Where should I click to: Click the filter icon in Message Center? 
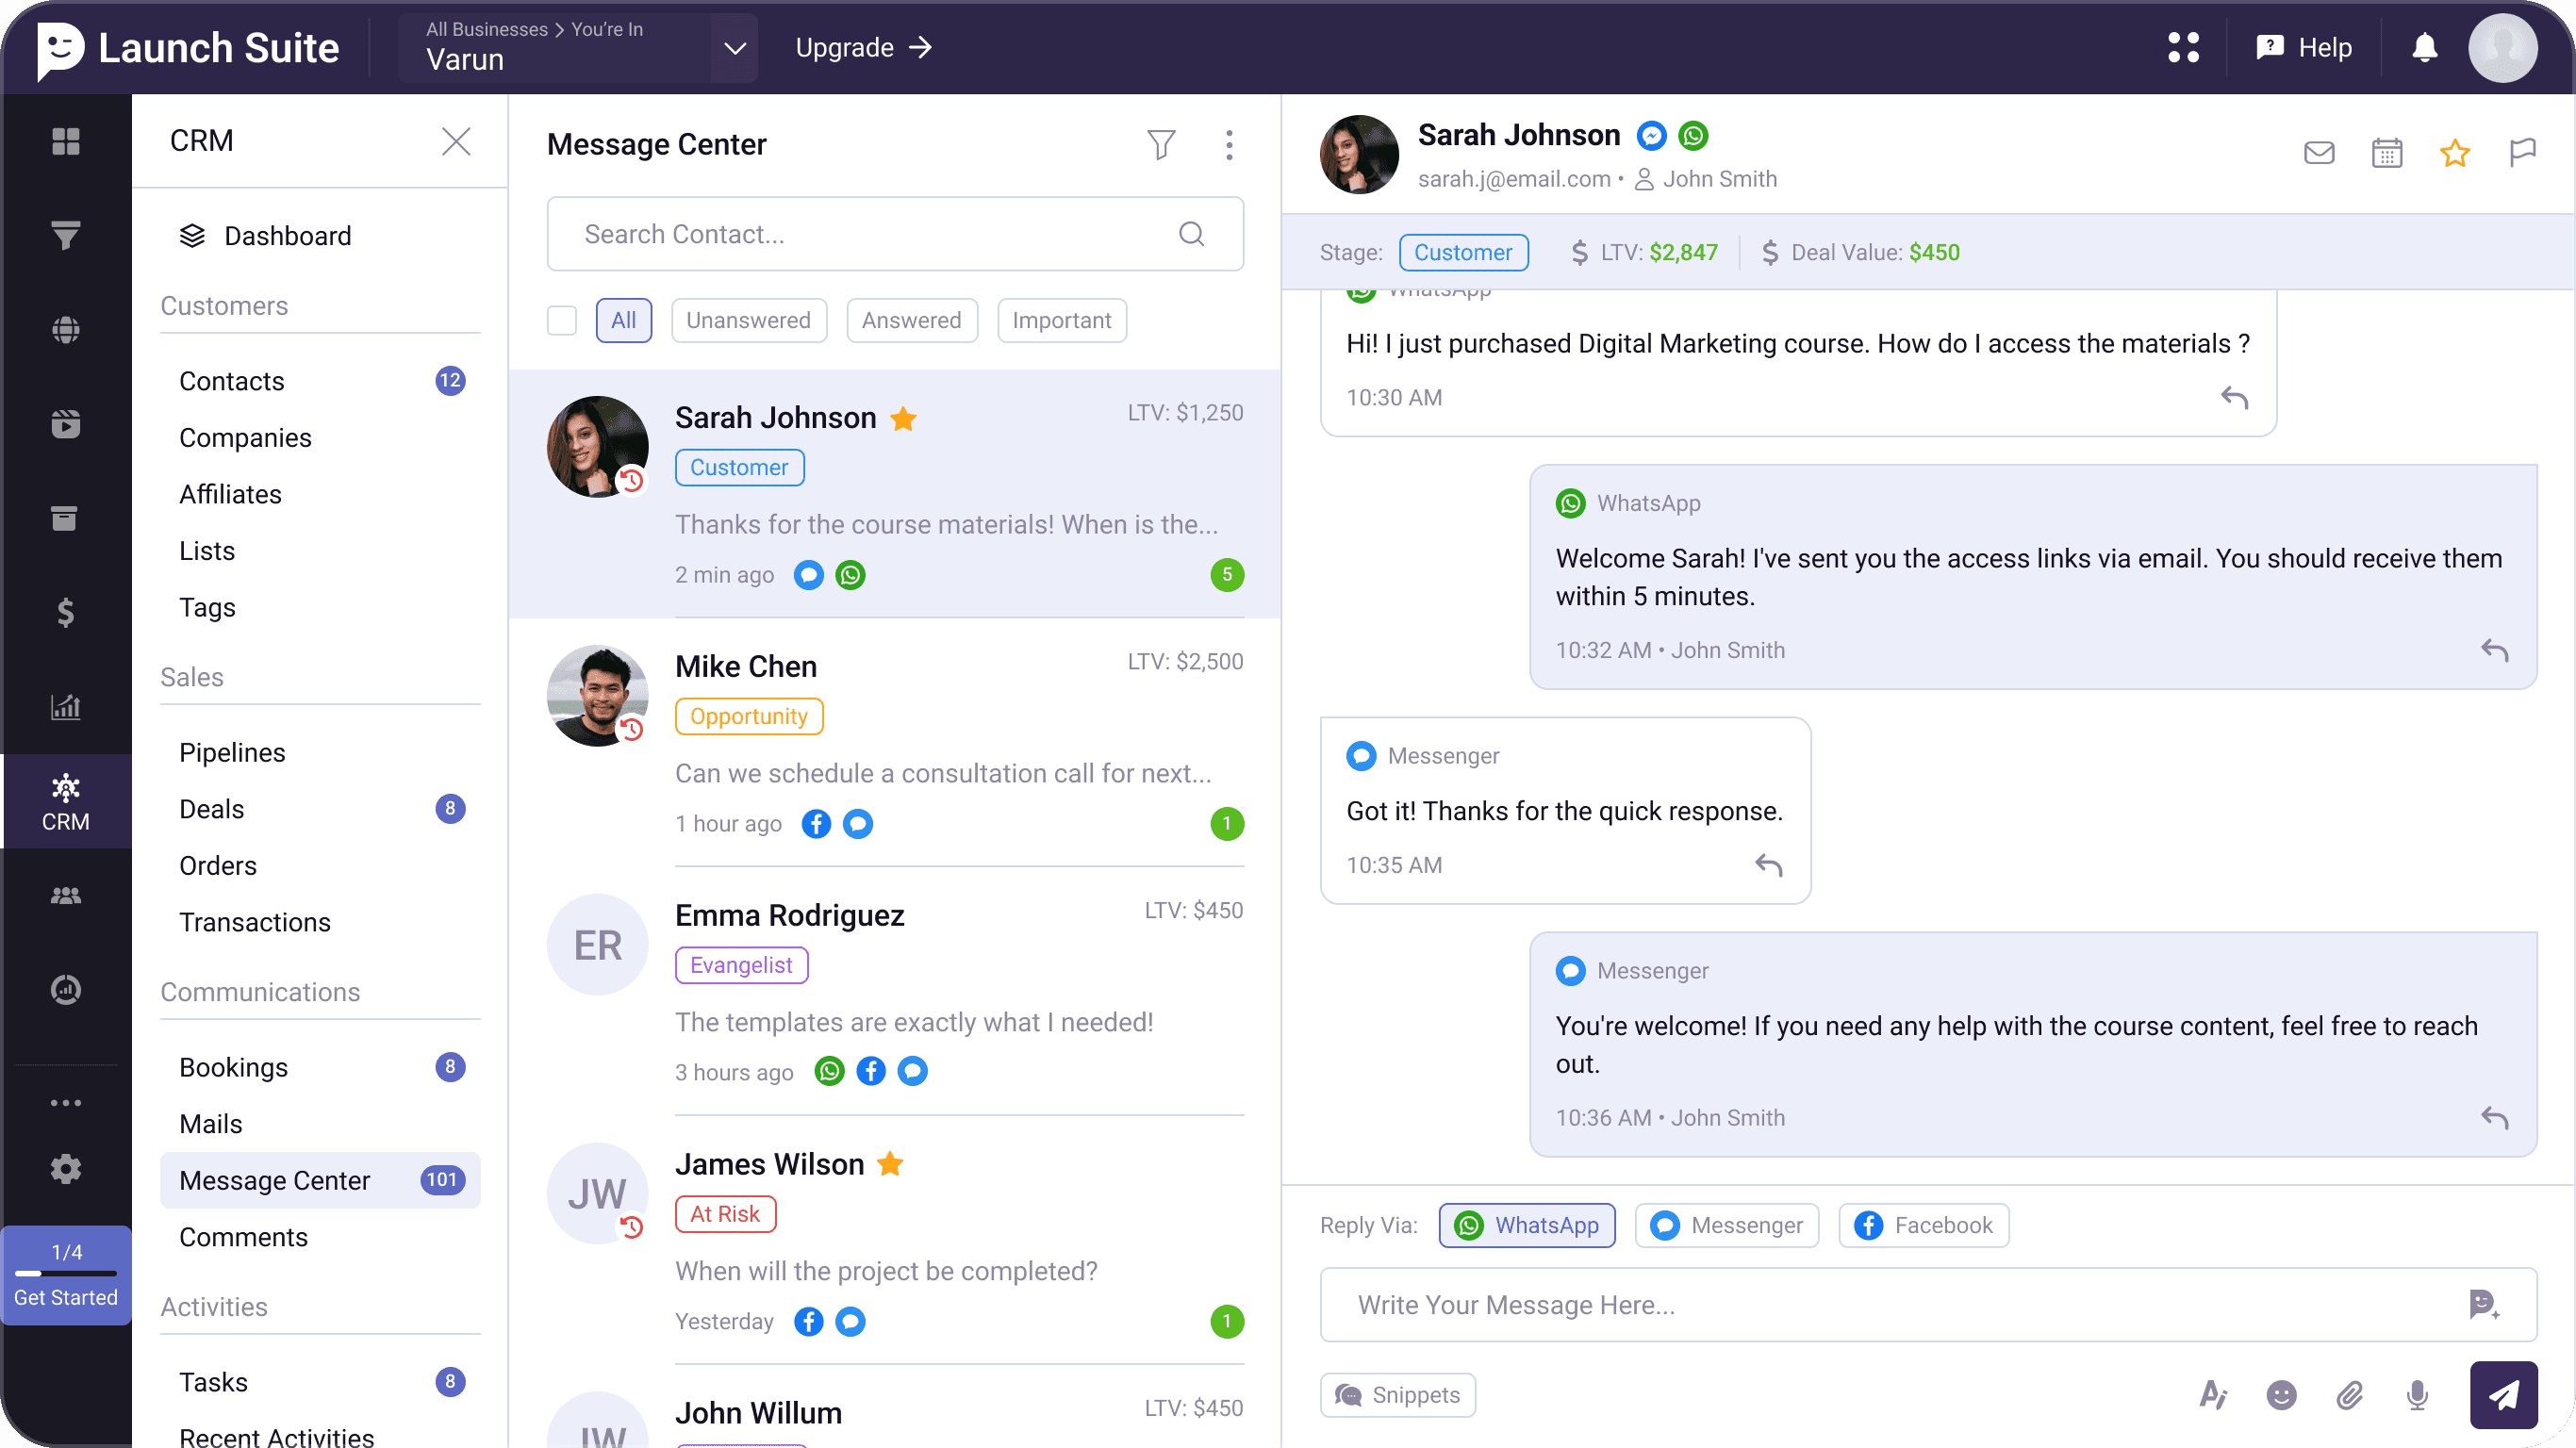[x=1160, y=145]
